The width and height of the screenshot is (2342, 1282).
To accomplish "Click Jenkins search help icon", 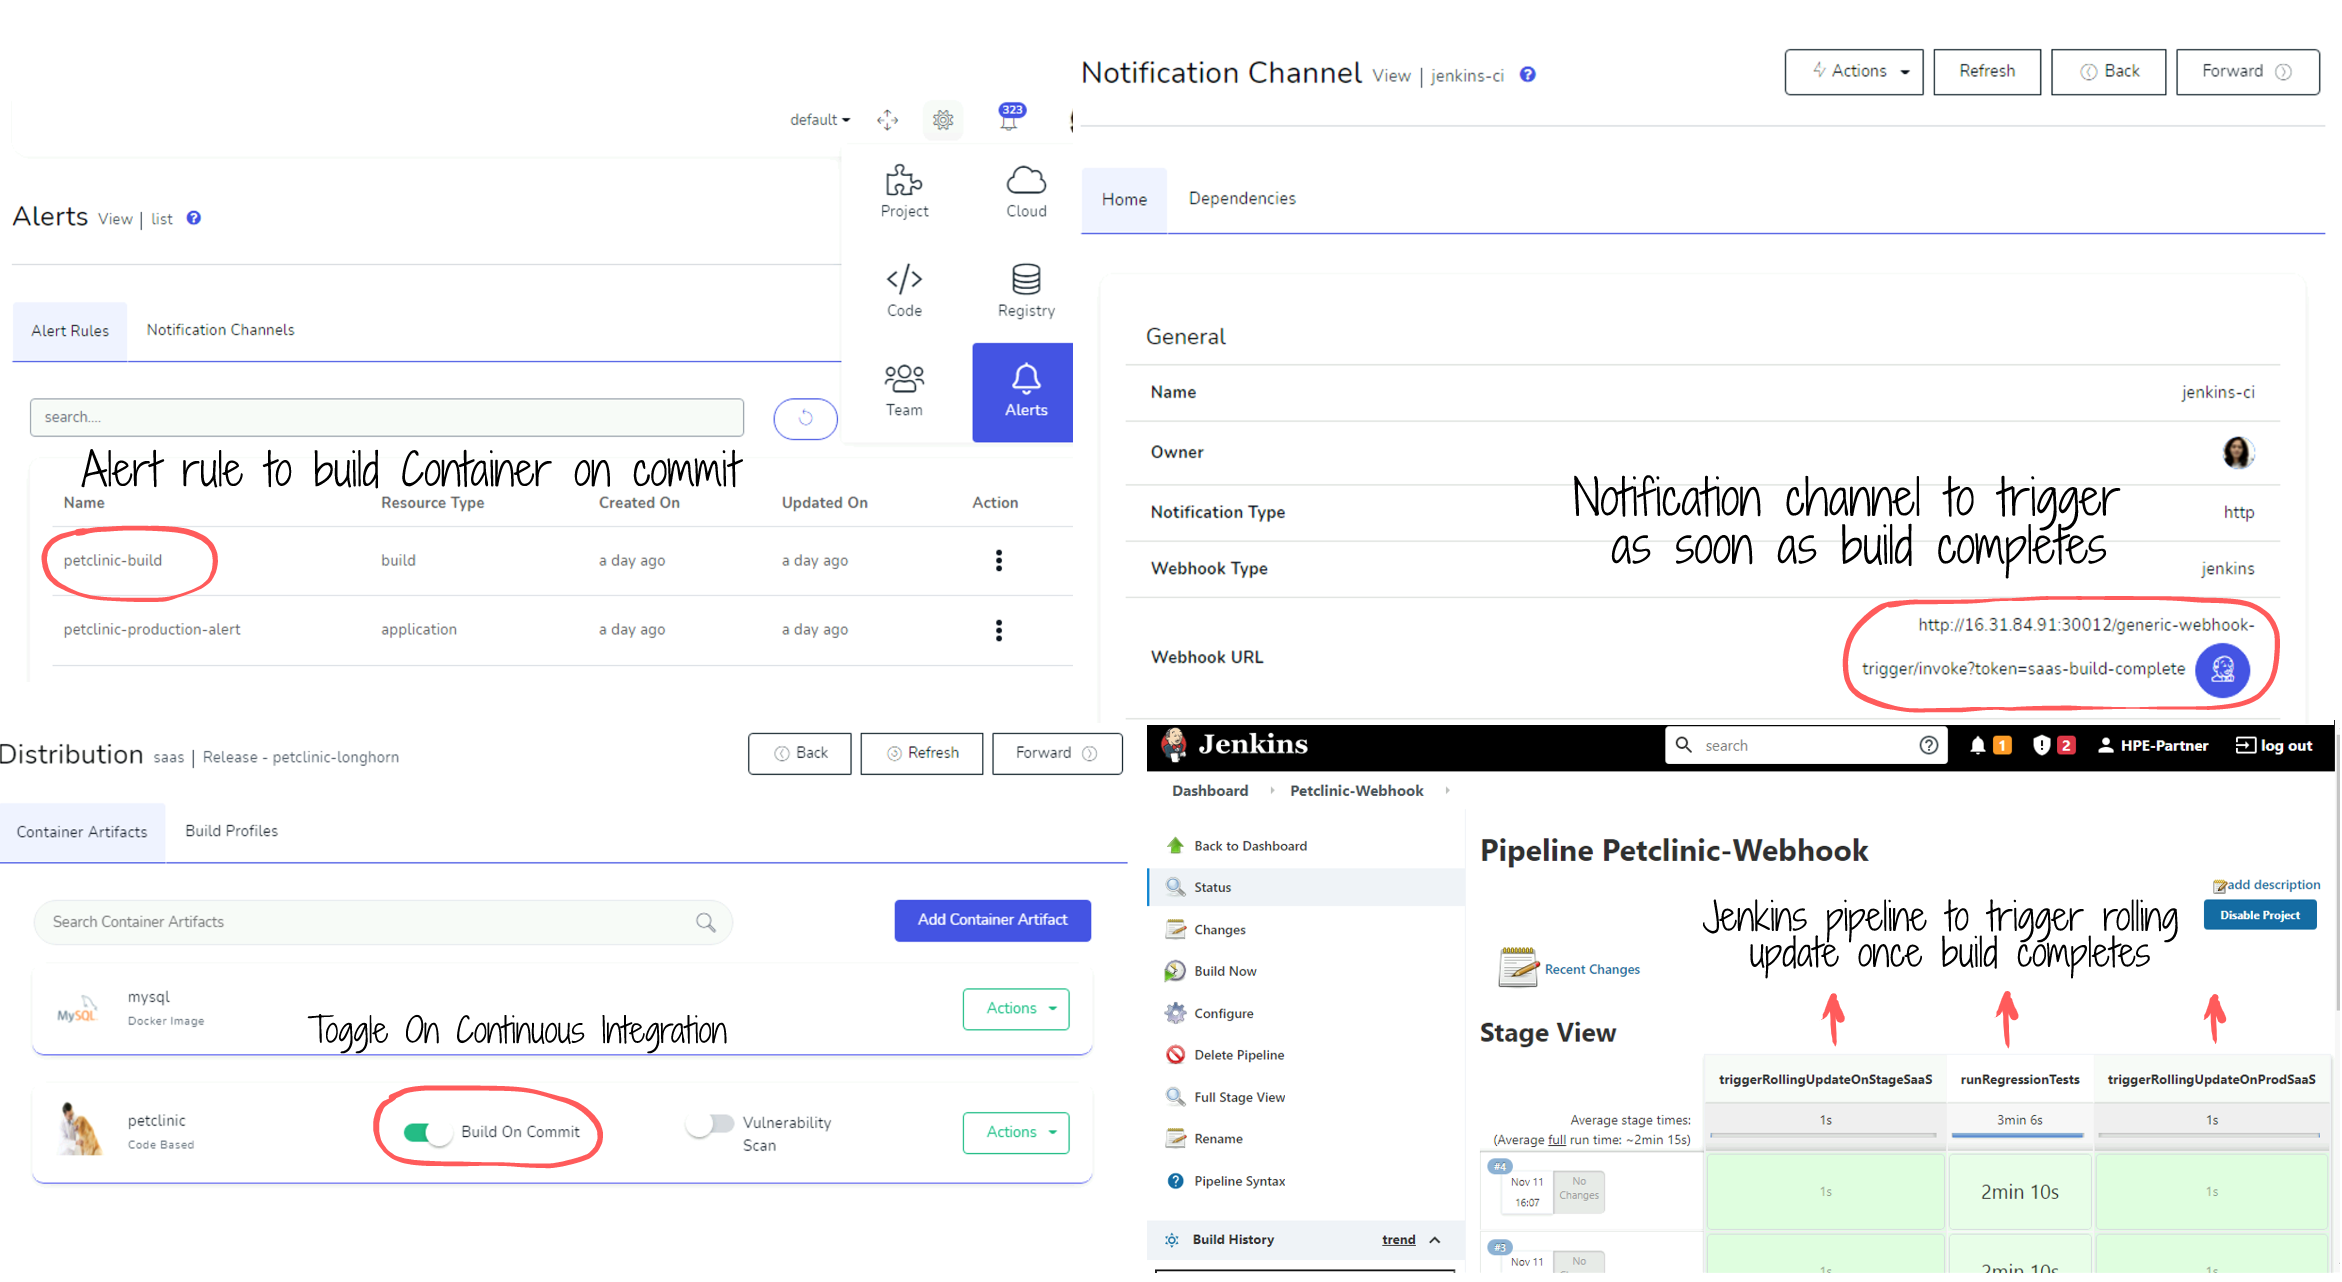I will (x=1928, y=745).
